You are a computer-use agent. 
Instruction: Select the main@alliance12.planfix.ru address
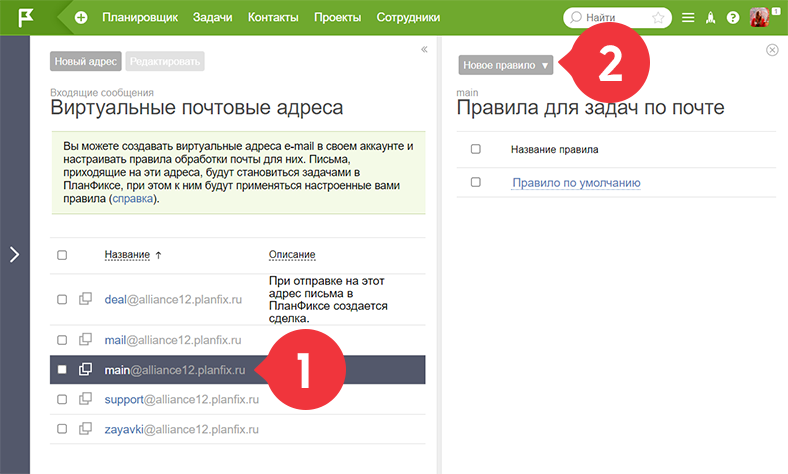point(175,370)
